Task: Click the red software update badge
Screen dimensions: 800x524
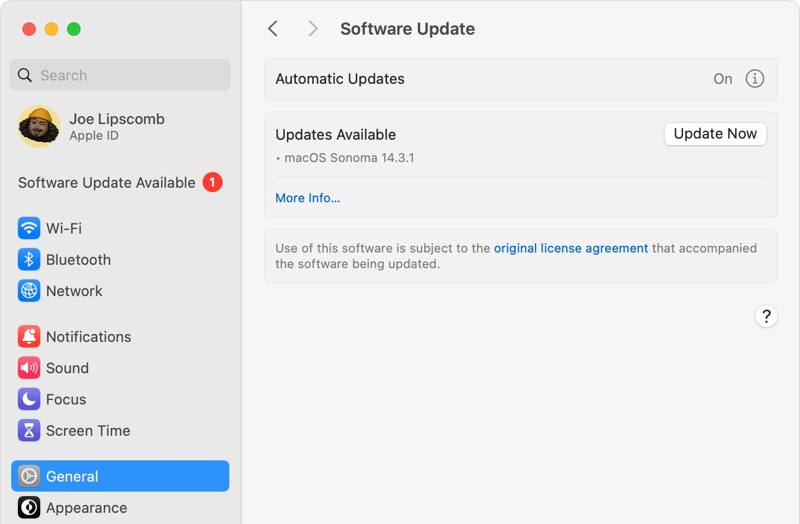Action: [x=212, y=182]
